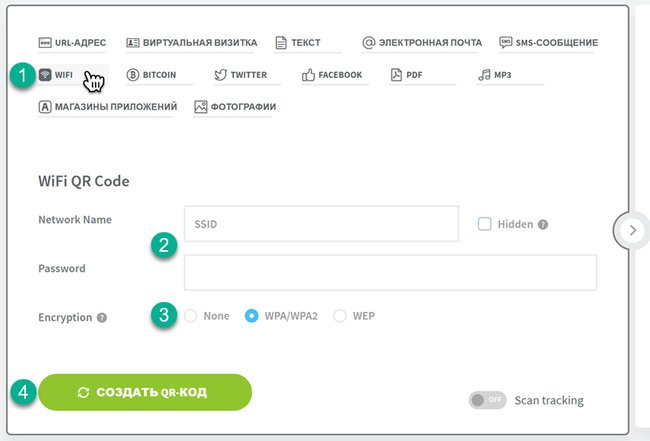The height and width of the screenshot is (441, 650).
Task: Open the Магазины приложений tab
Action: point(108,107)
